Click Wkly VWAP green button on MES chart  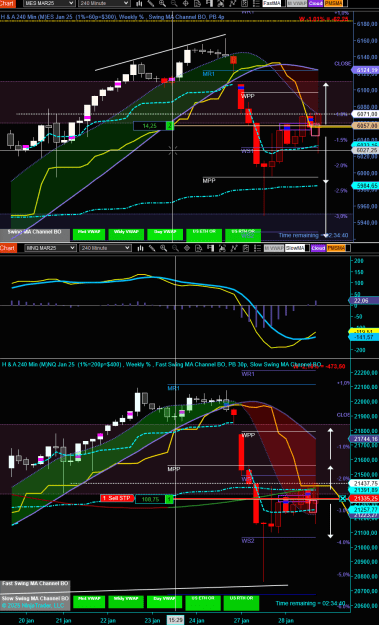[126, 234]
